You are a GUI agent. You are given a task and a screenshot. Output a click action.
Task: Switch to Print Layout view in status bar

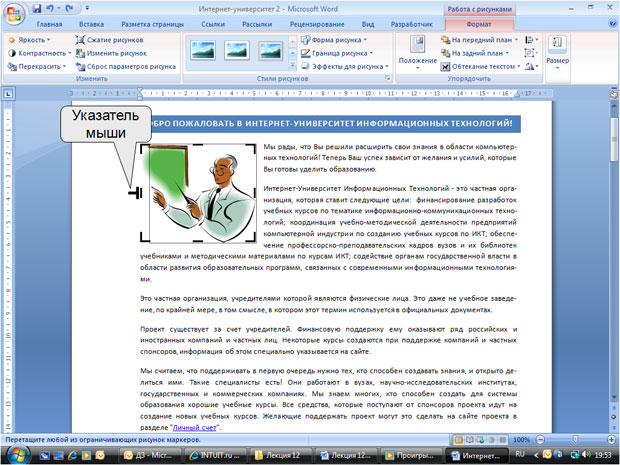click(459, 440)
